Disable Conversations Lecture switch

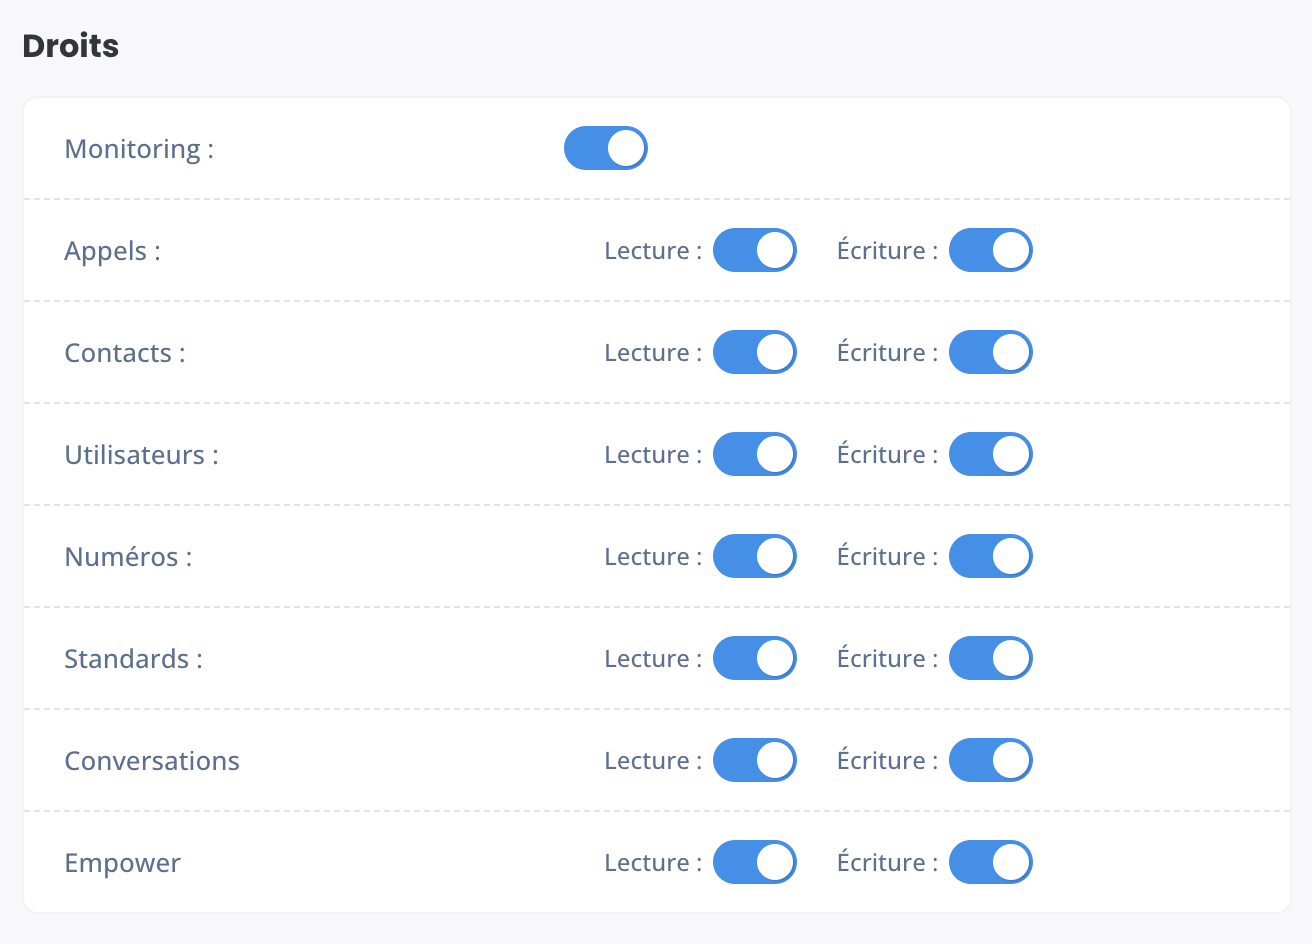(755, 760)
